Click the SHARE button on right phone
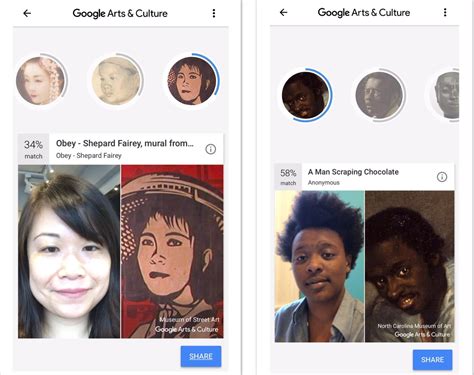Viewport: 474px width, 375px height. [432, 360]
